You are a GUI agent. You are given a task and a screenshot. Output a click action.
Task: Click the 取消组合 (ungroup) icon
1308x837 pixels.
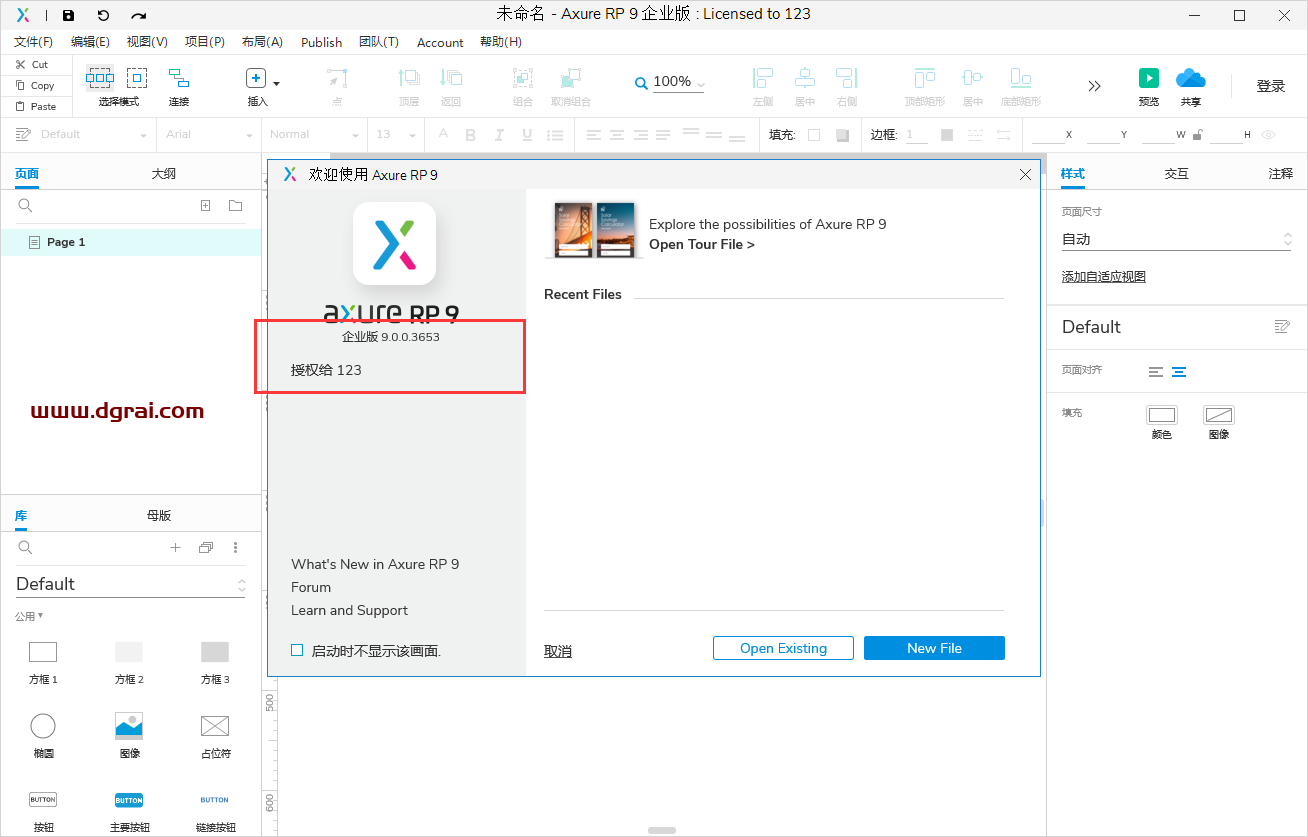click(x=571, y=80)
